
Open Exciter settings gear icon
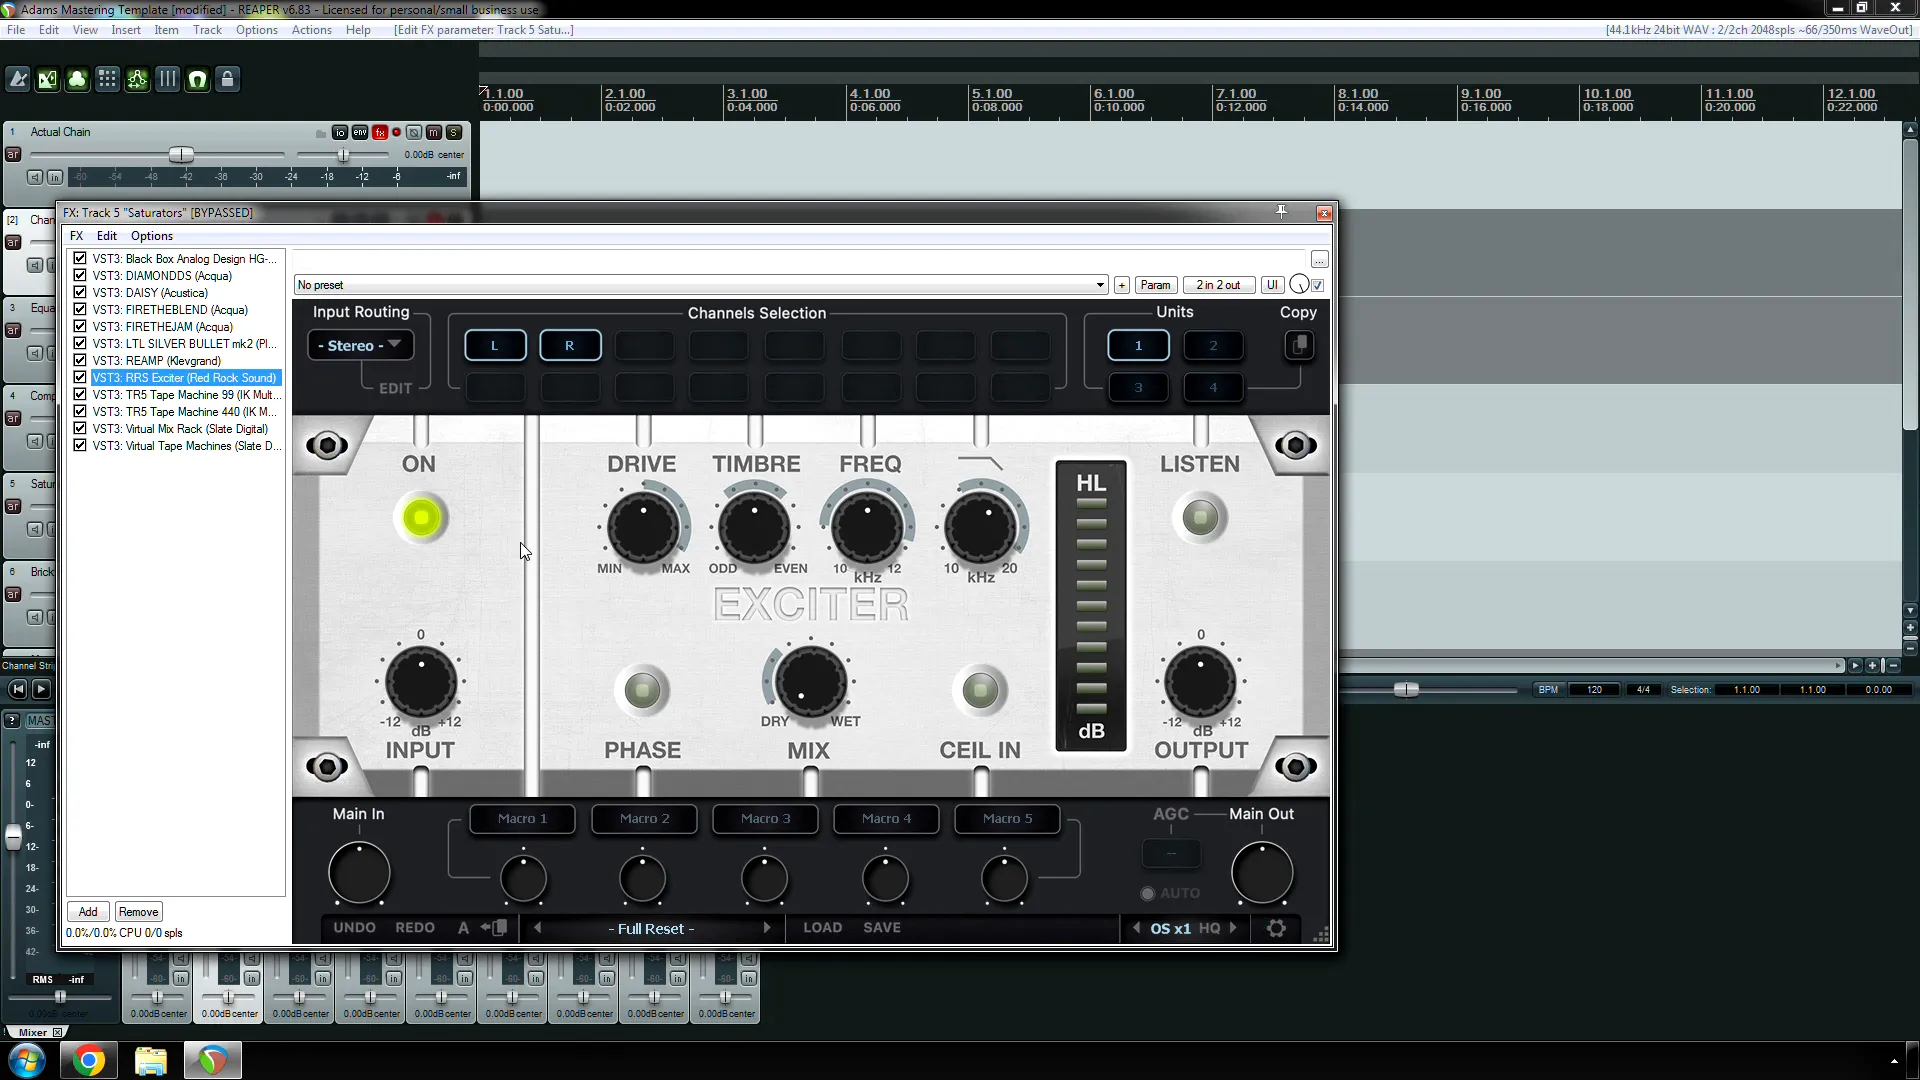click(x=1276, y=928)
